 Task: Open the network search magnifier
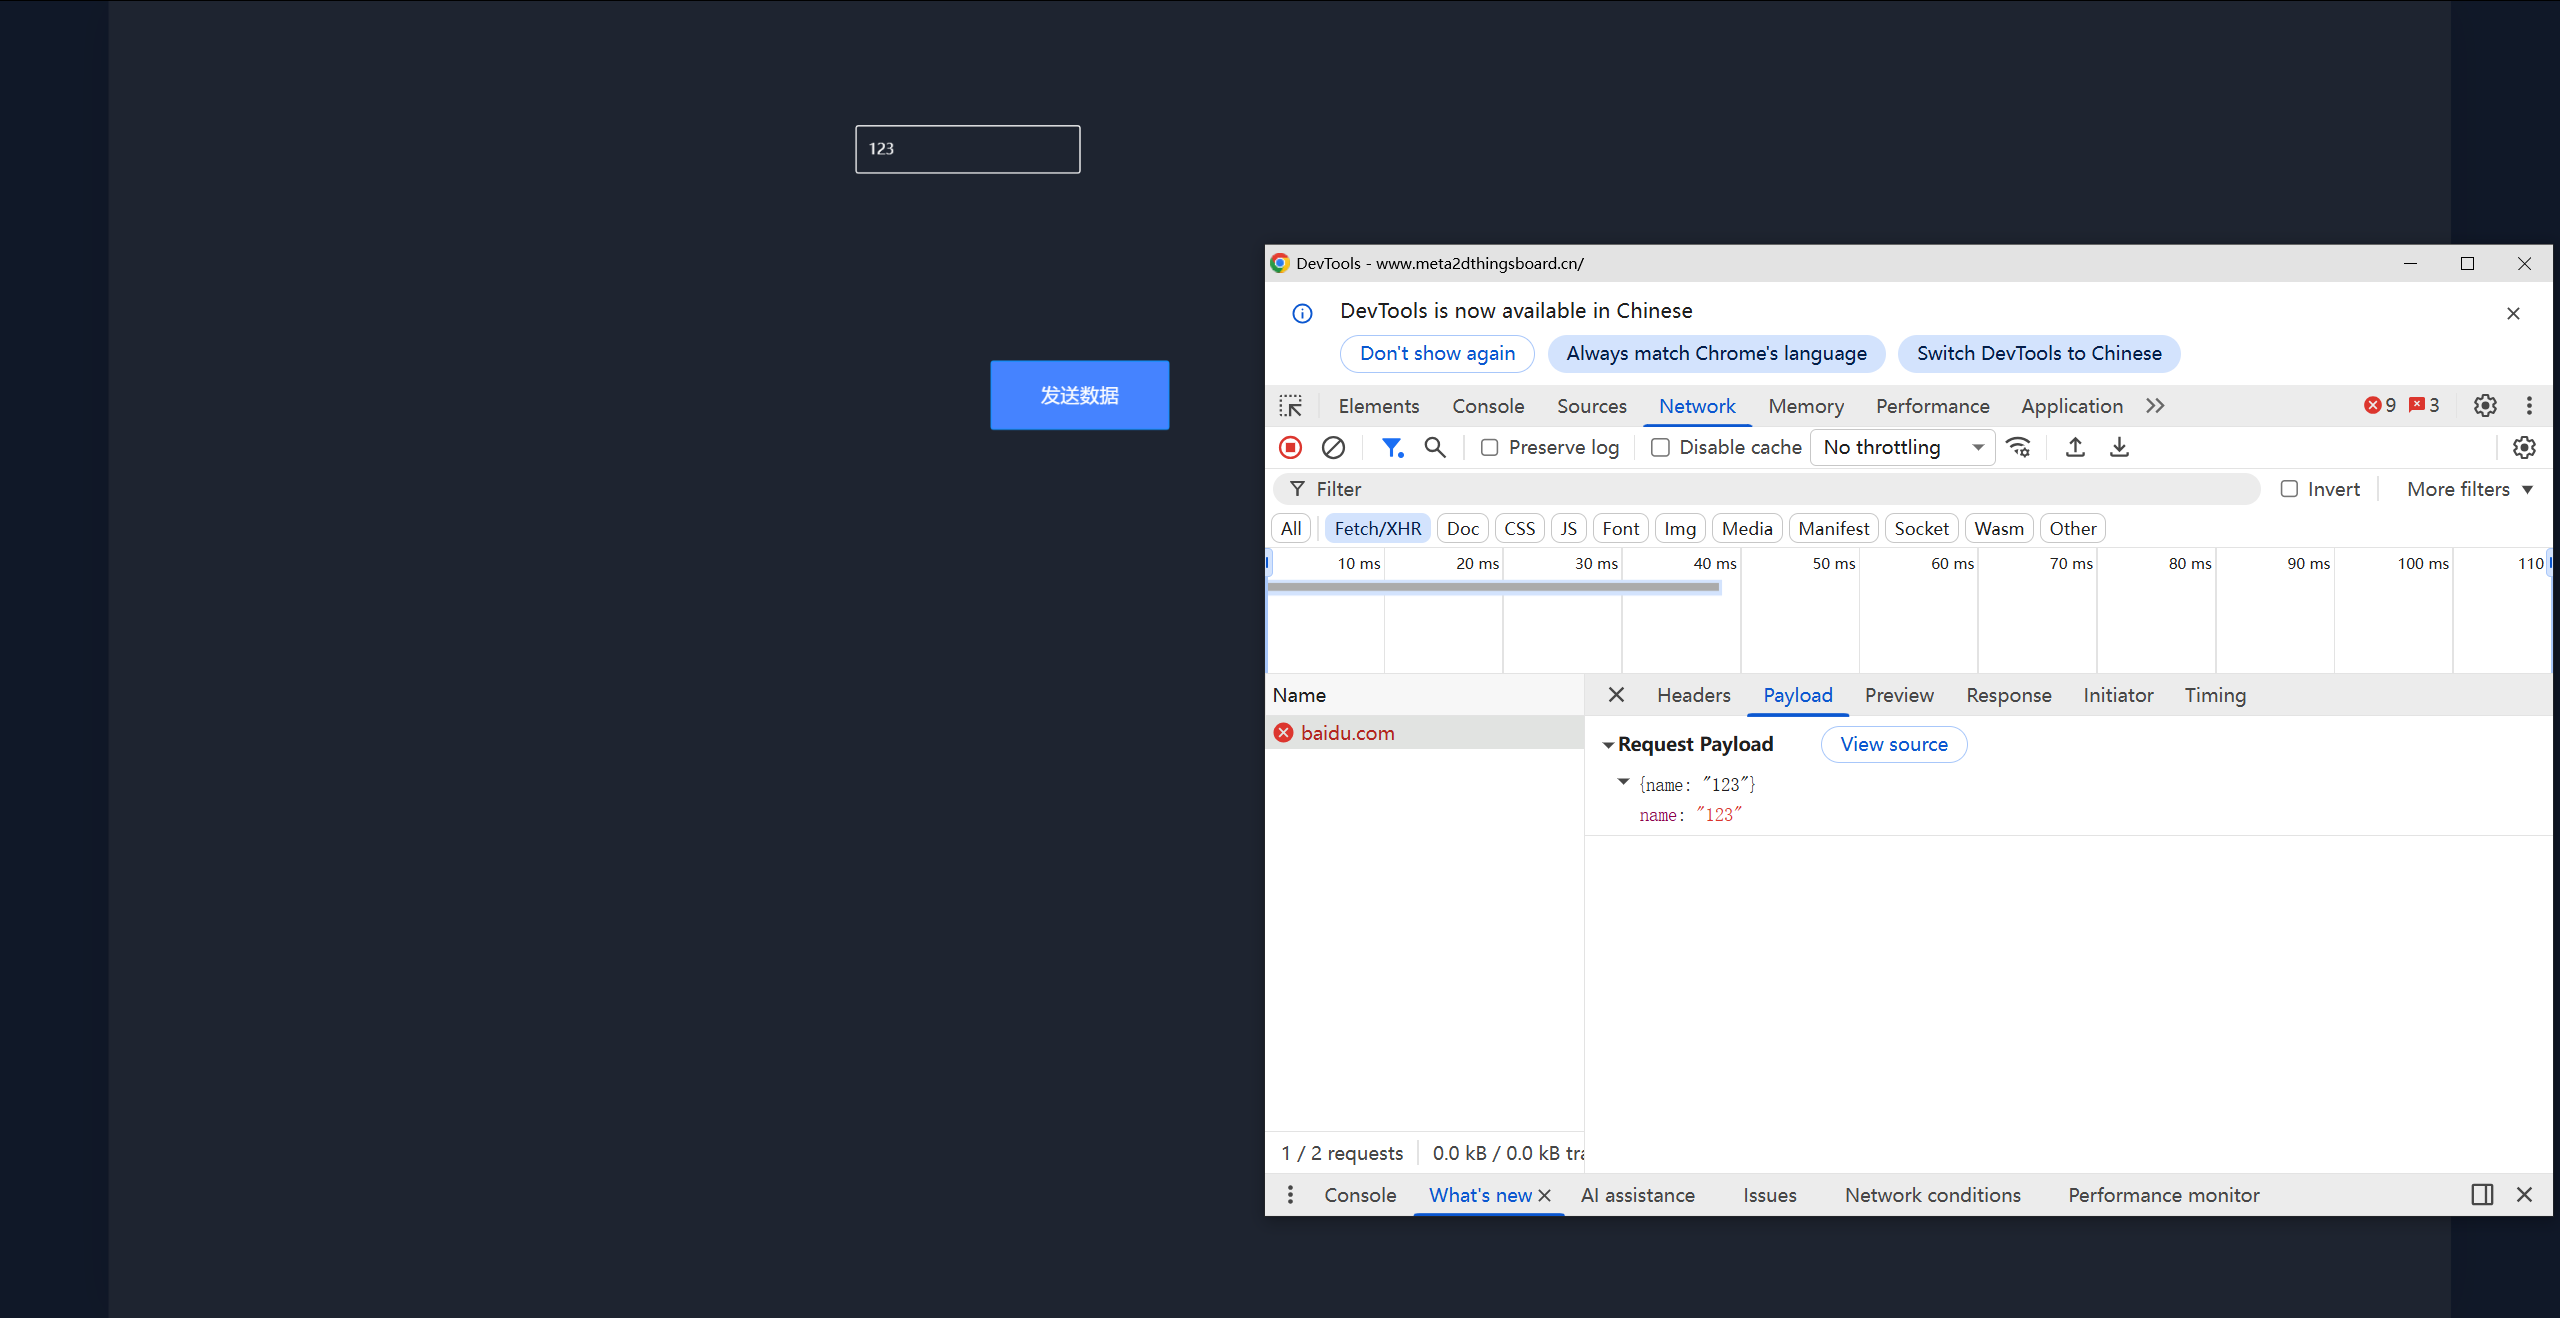[x=1435, y=447]
